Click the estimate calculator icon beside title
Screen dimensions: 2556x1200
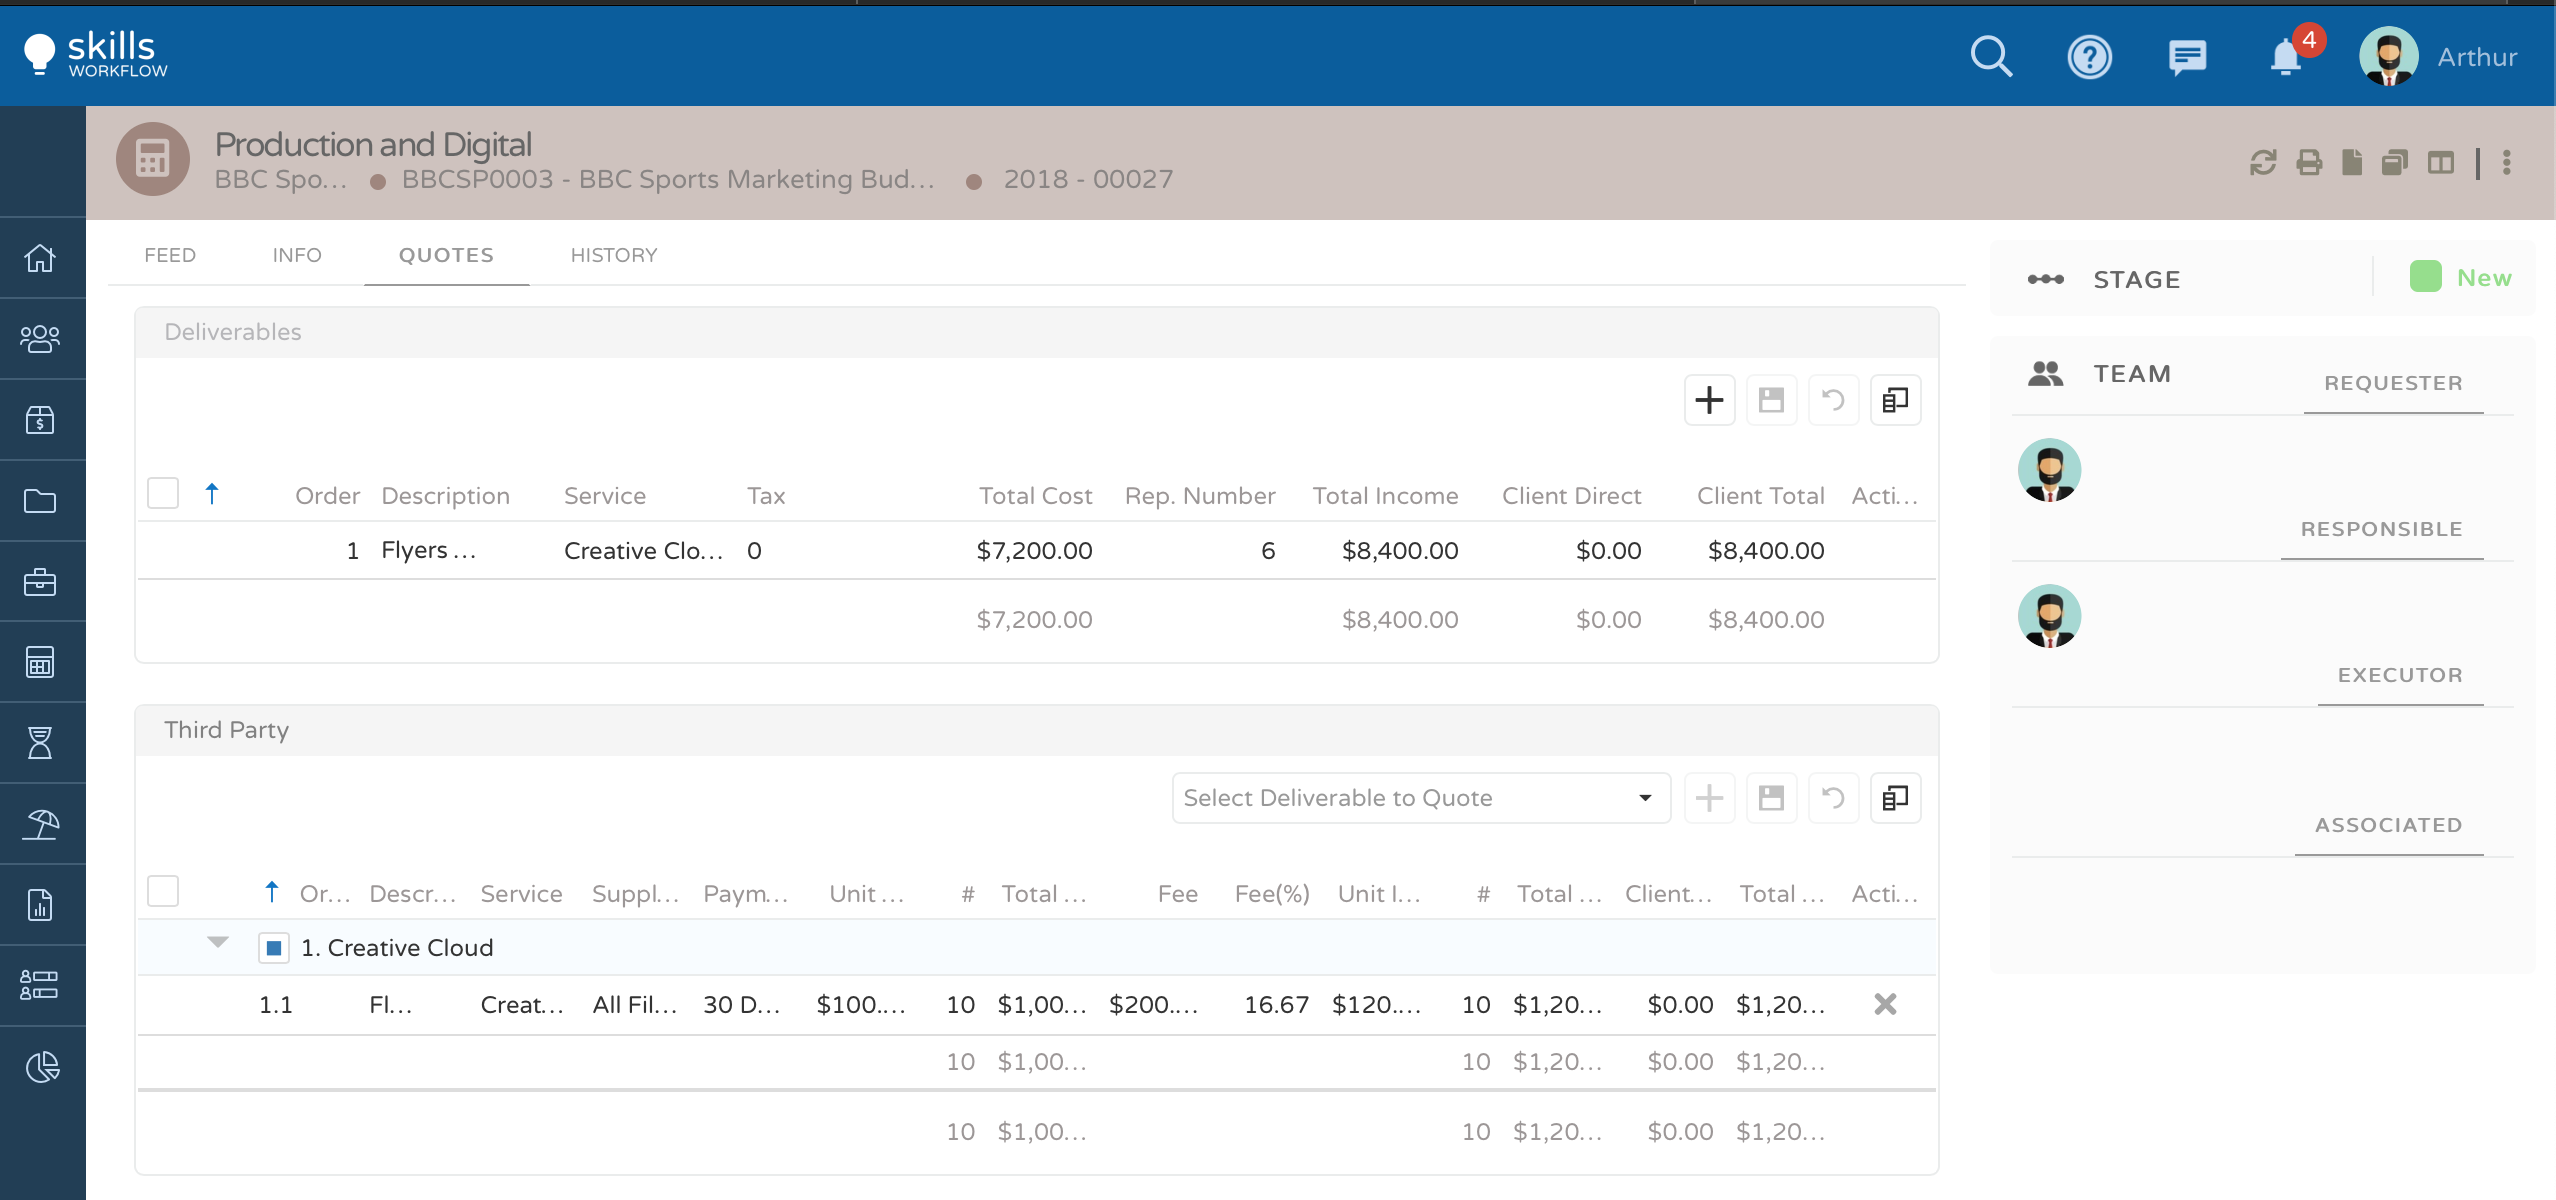pos(152,158)
